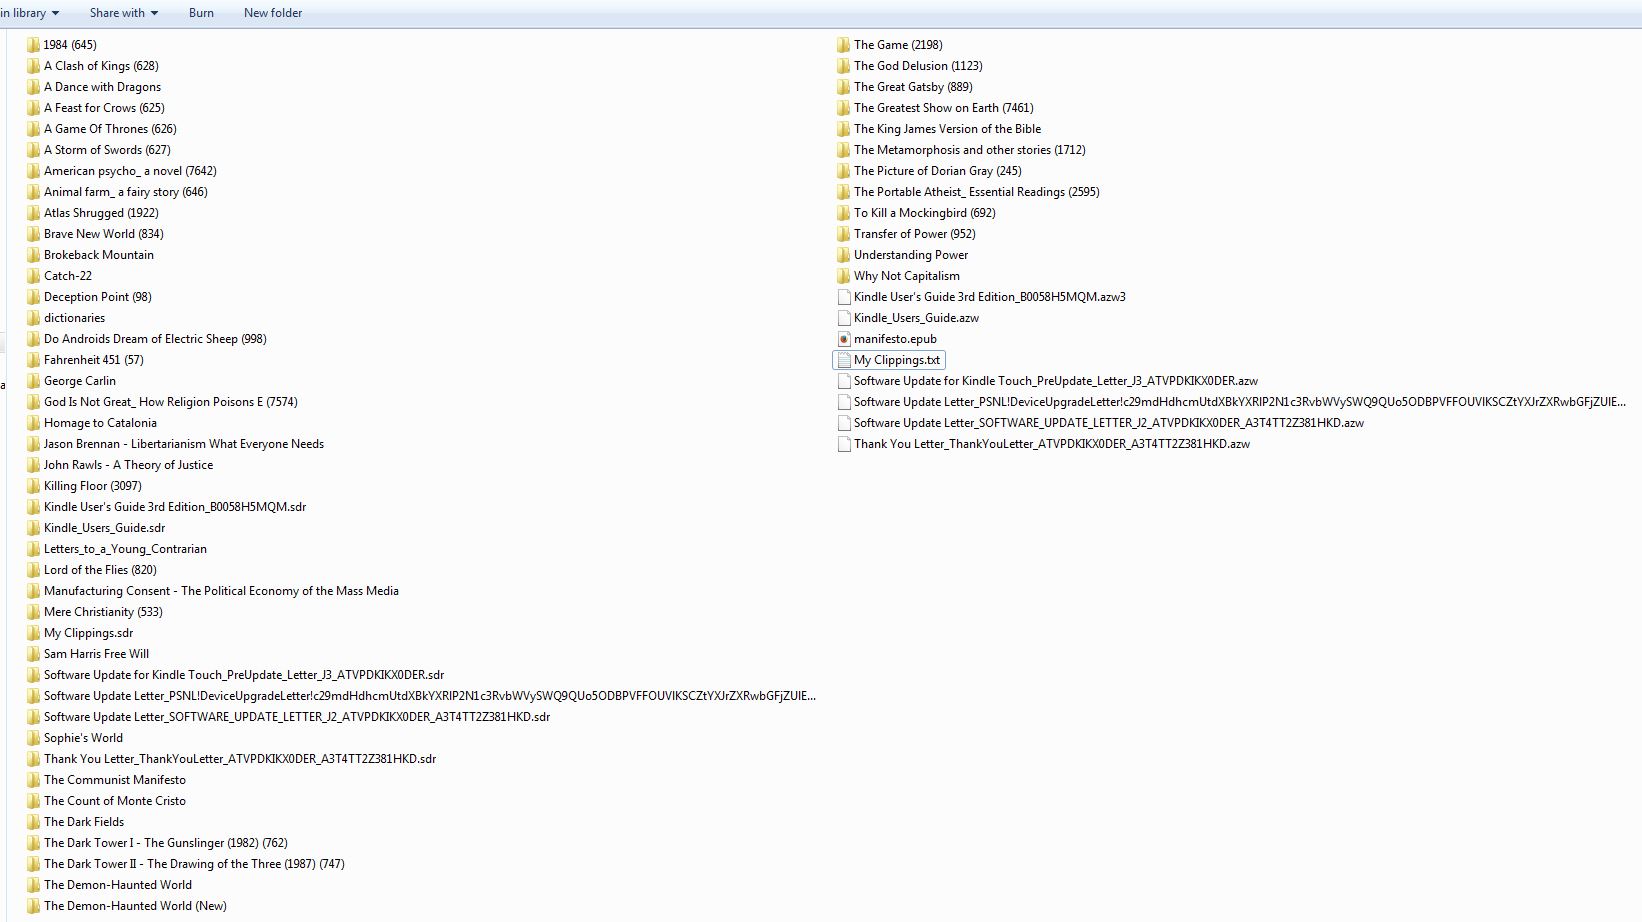Select the 1984 (645) folder icon
The width and height of the screenshot is (1642, 922).
pyautogui.click(x=33, y=45)
